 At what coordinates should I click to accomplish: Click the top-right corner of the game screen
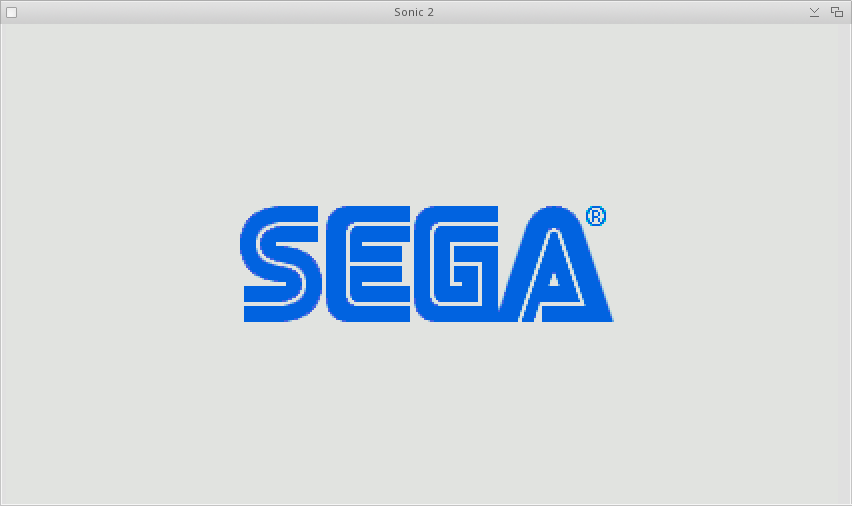(847, 28)
